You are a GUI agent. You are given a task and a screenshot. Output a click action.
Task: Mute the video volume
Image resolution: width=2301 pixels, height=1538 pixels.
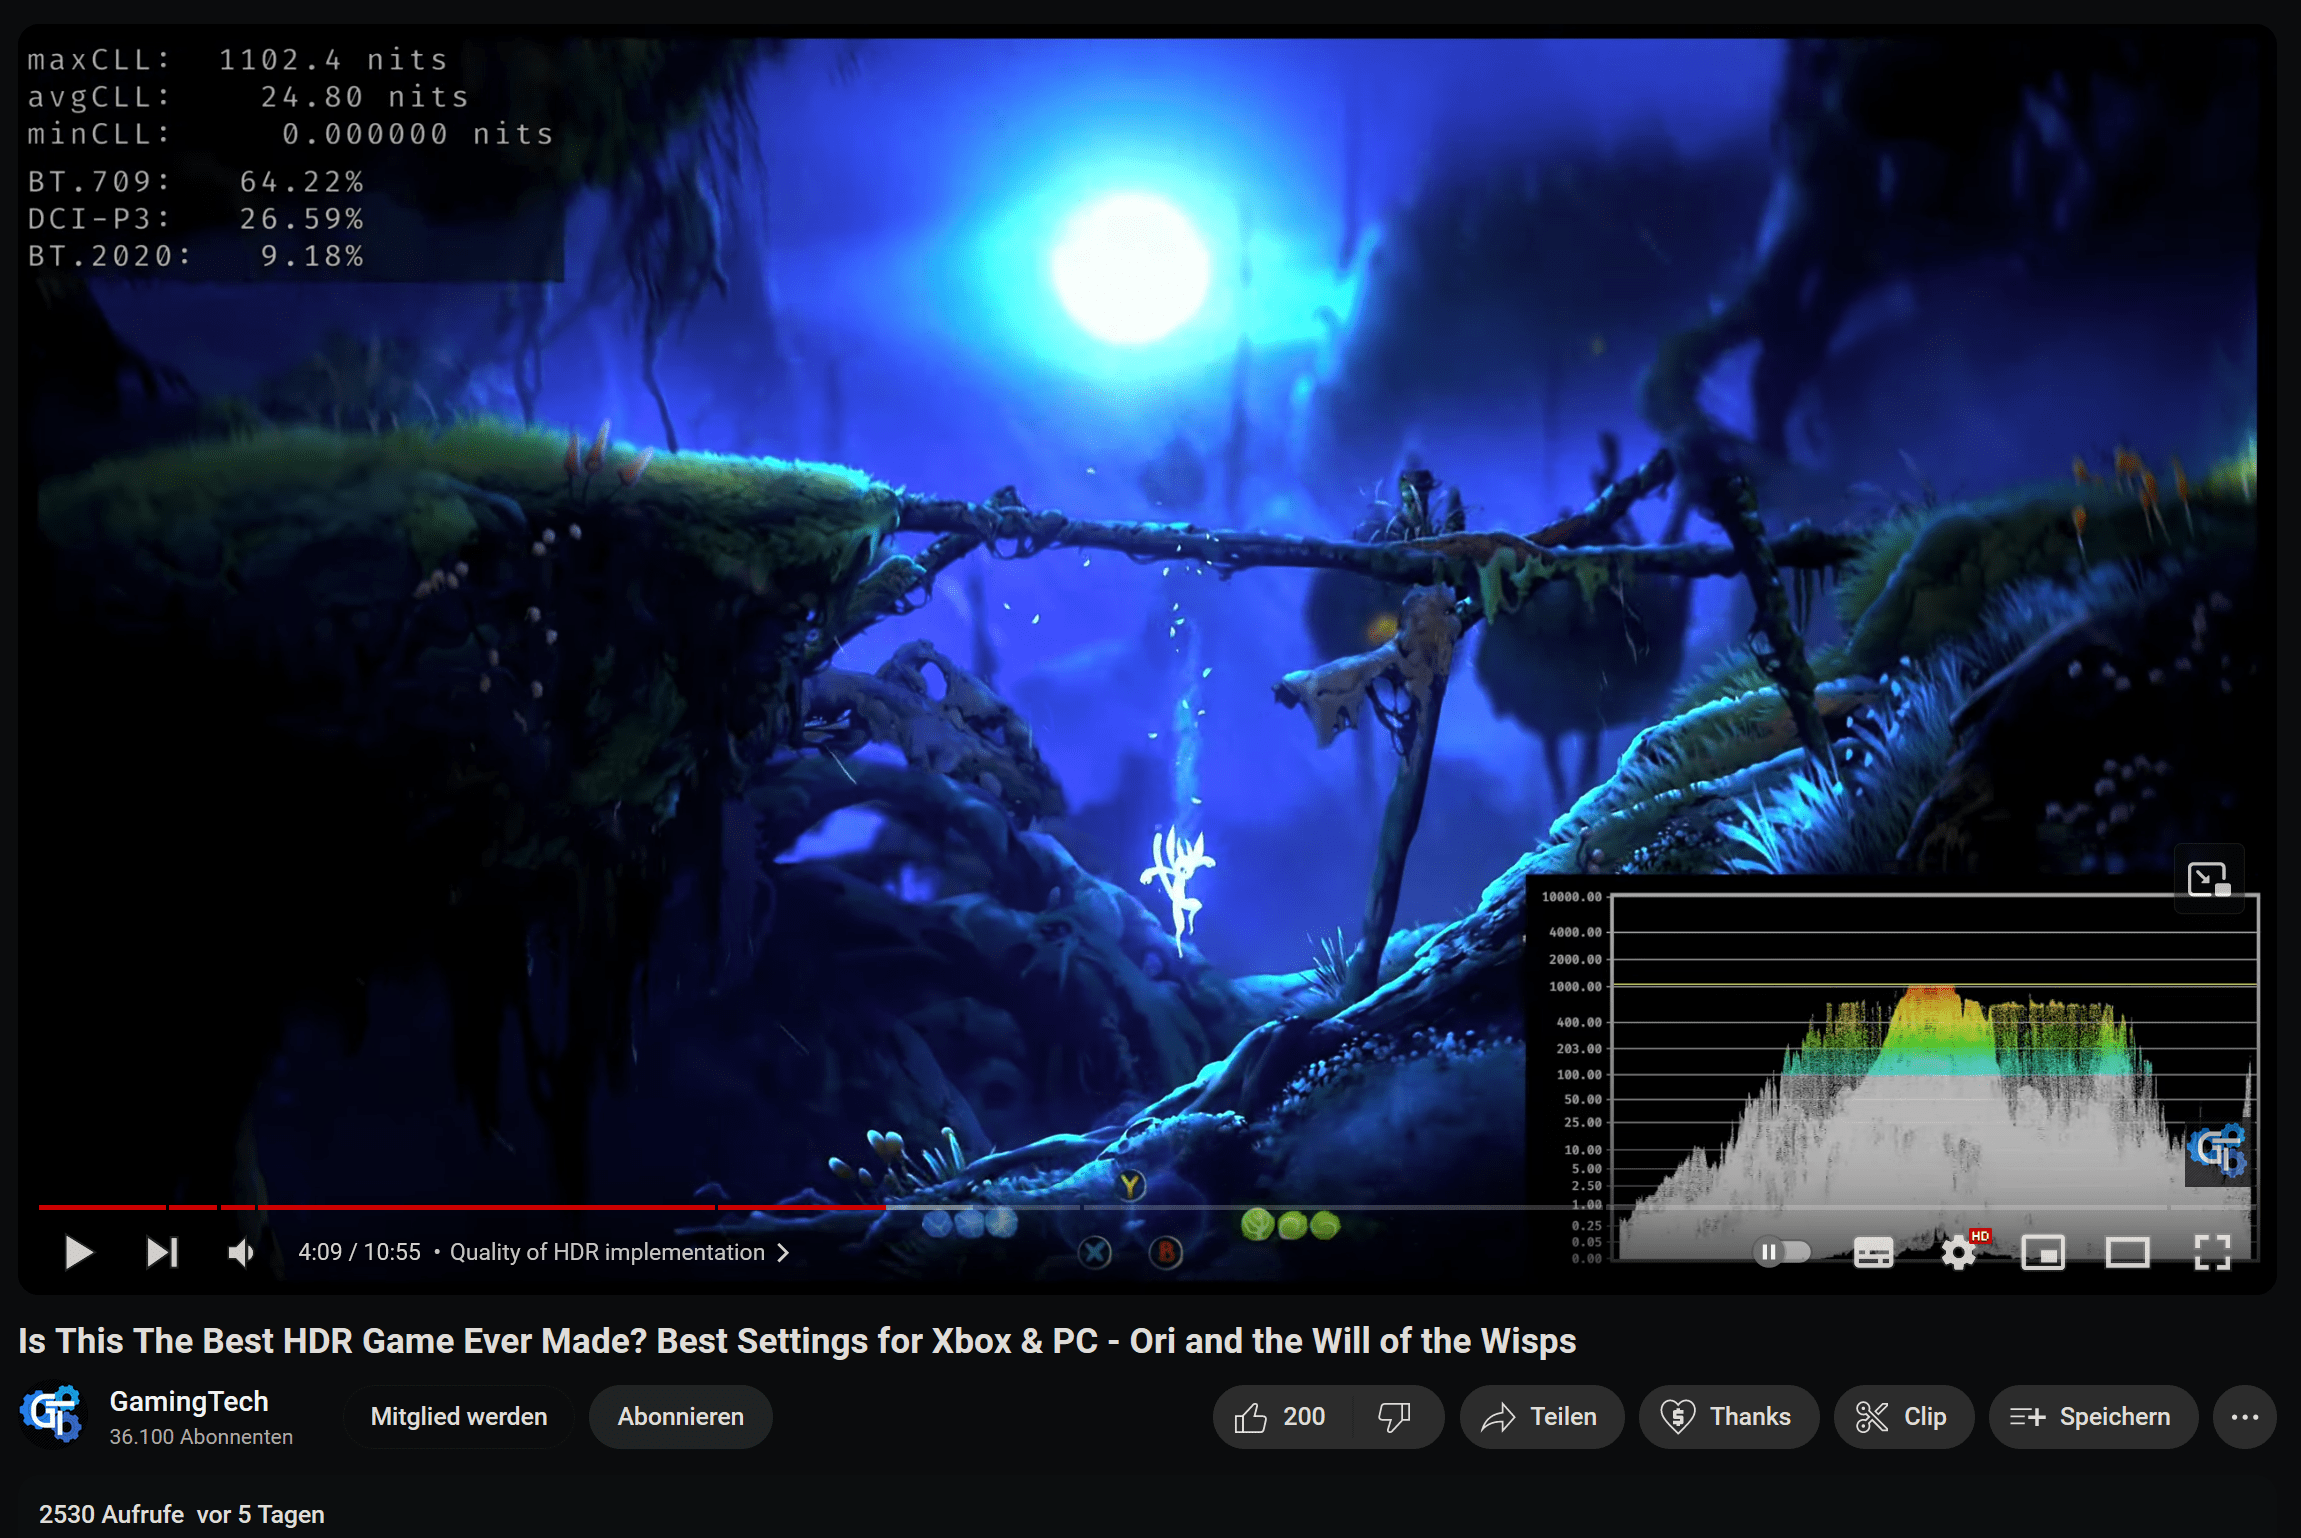(241, 1252)
